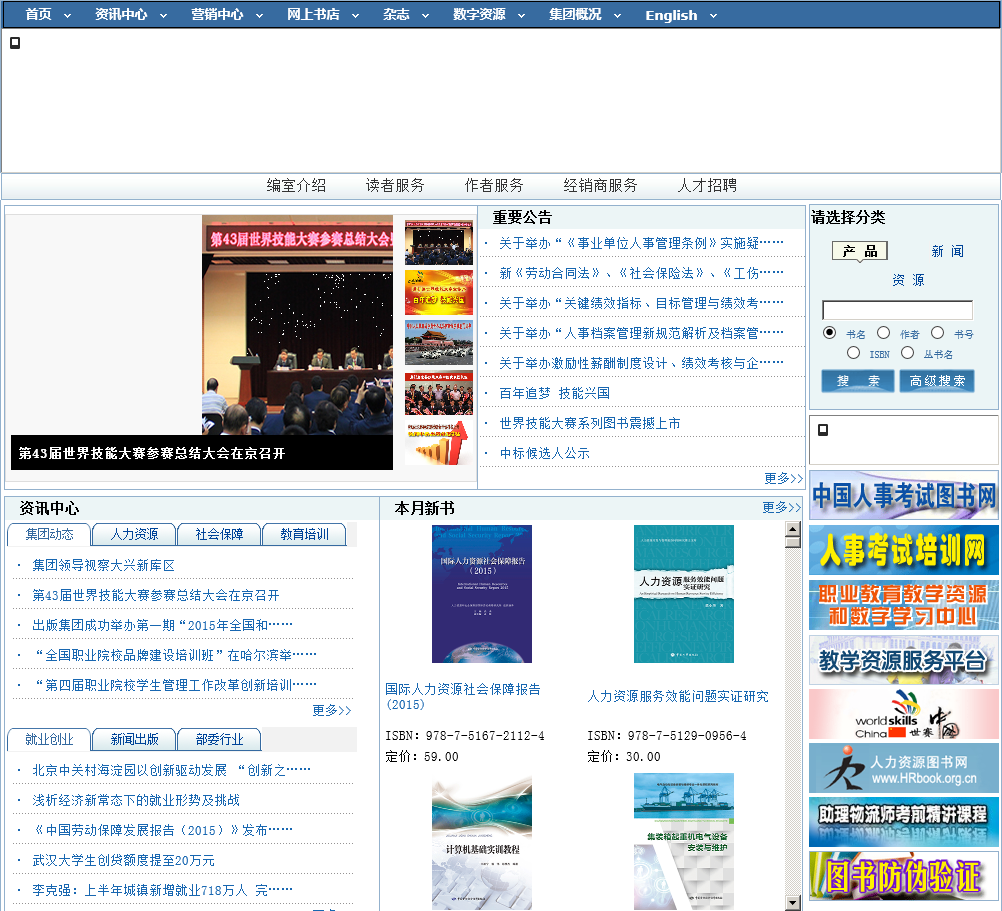This screenshot has height=911, width=1002.
Task: Select the 书号 radio button
Action: pyautogui.click(x=937, y=332)
